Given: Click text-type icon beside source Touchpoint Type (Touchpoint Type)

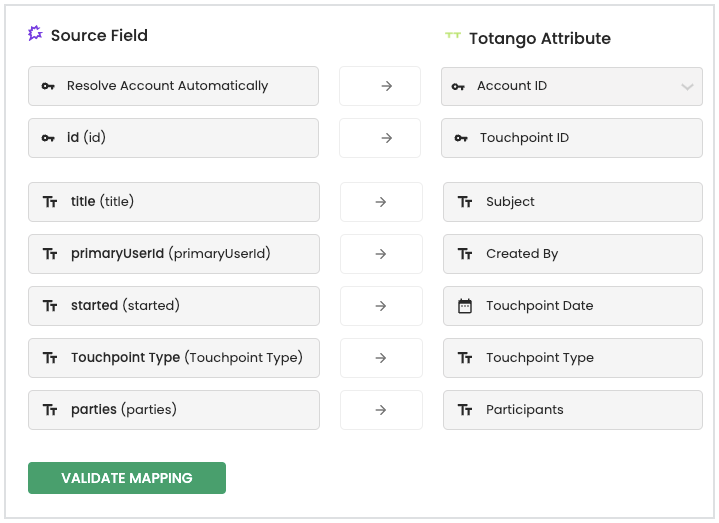Looking at the screenshot, I should [x=50, y=358].
